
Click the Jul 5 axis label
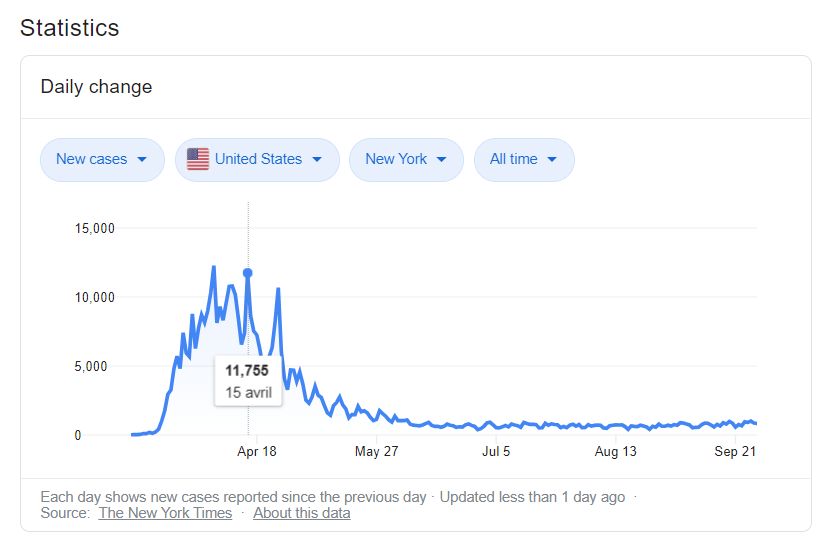[x=496, y=452]
